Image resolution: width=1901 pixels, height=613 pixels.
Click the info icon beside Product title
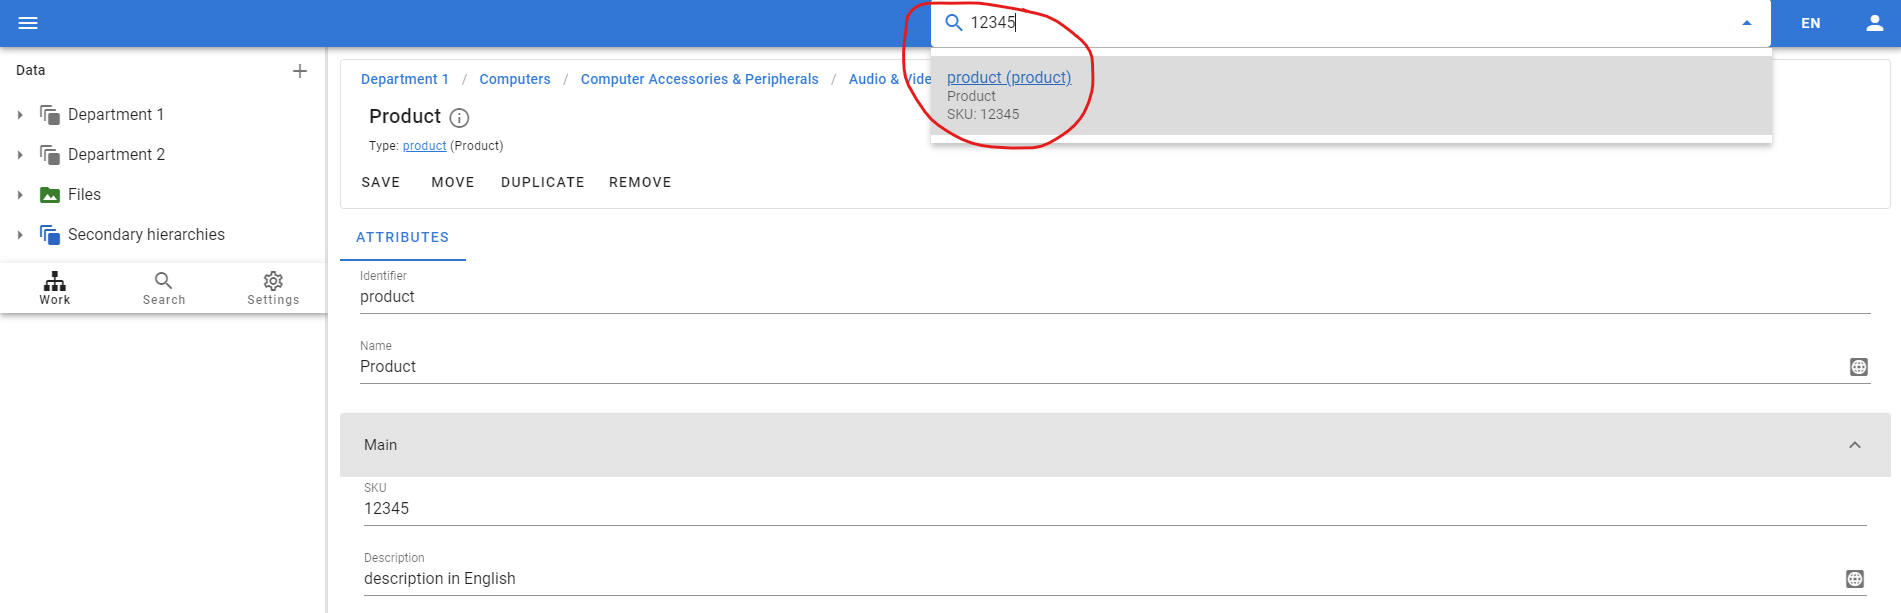459,118
